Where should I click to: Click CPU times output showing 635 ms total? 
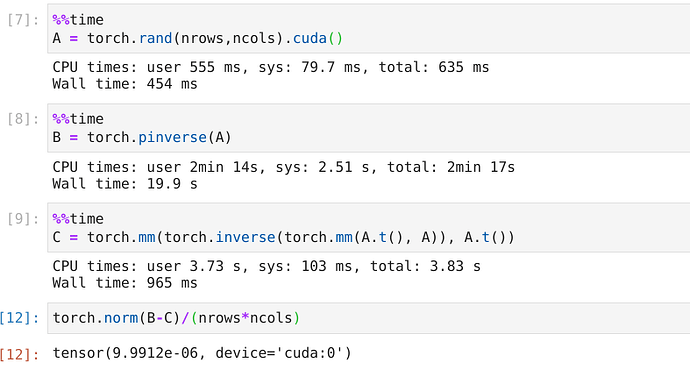pos(271,67)
